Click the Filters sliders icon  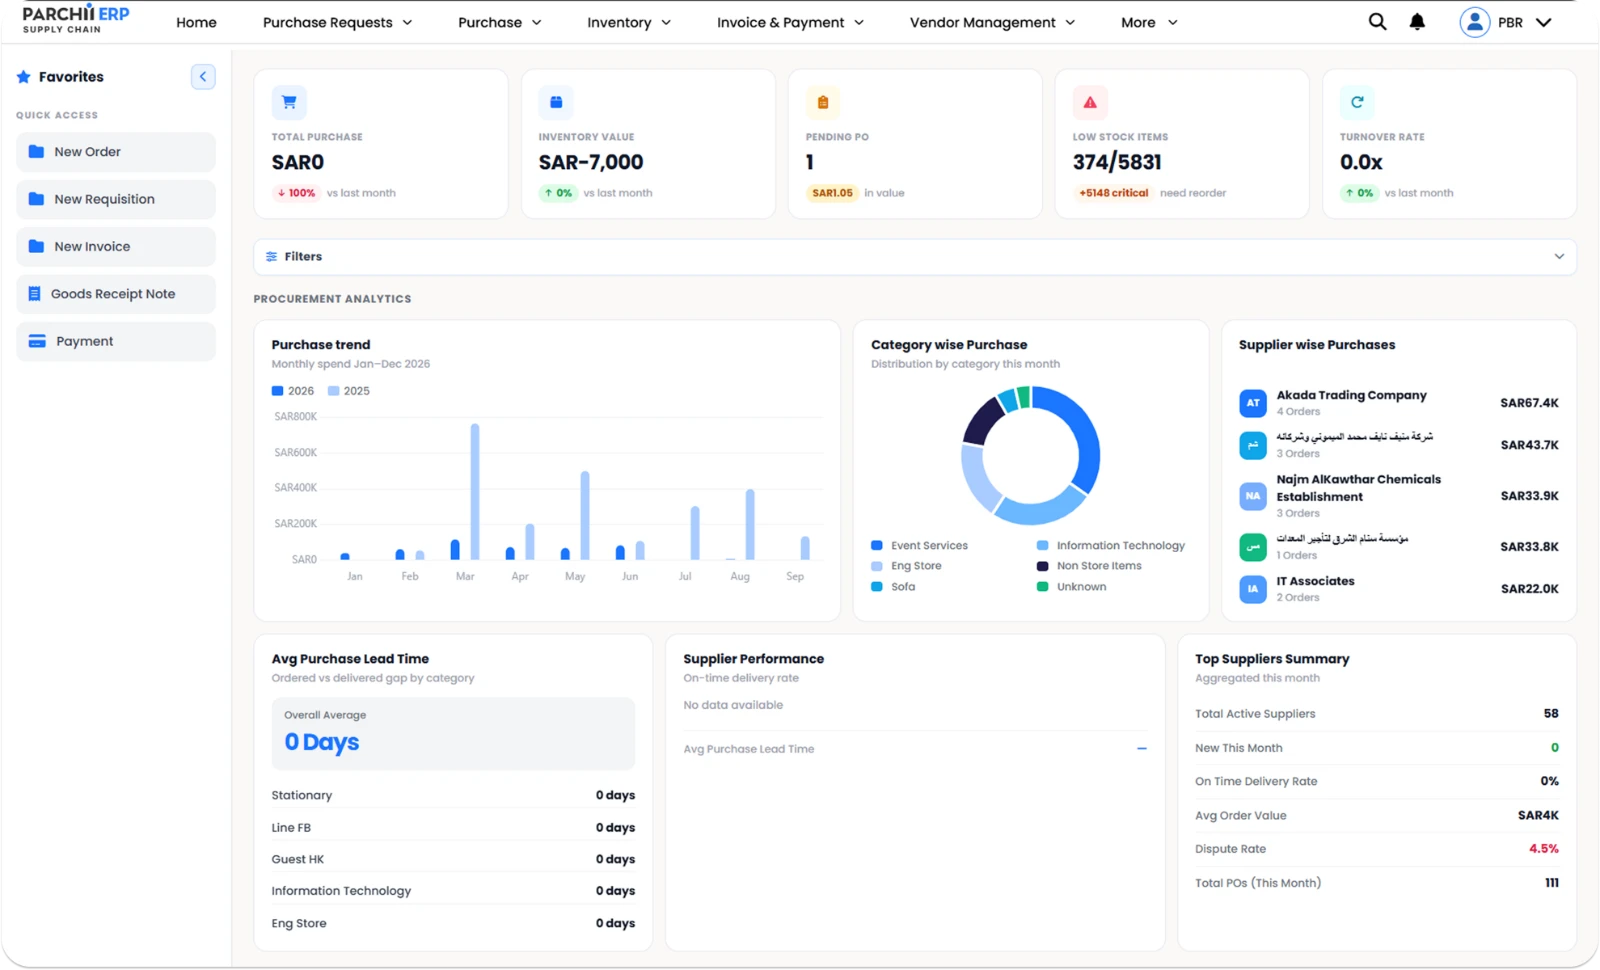coord(271,257)
